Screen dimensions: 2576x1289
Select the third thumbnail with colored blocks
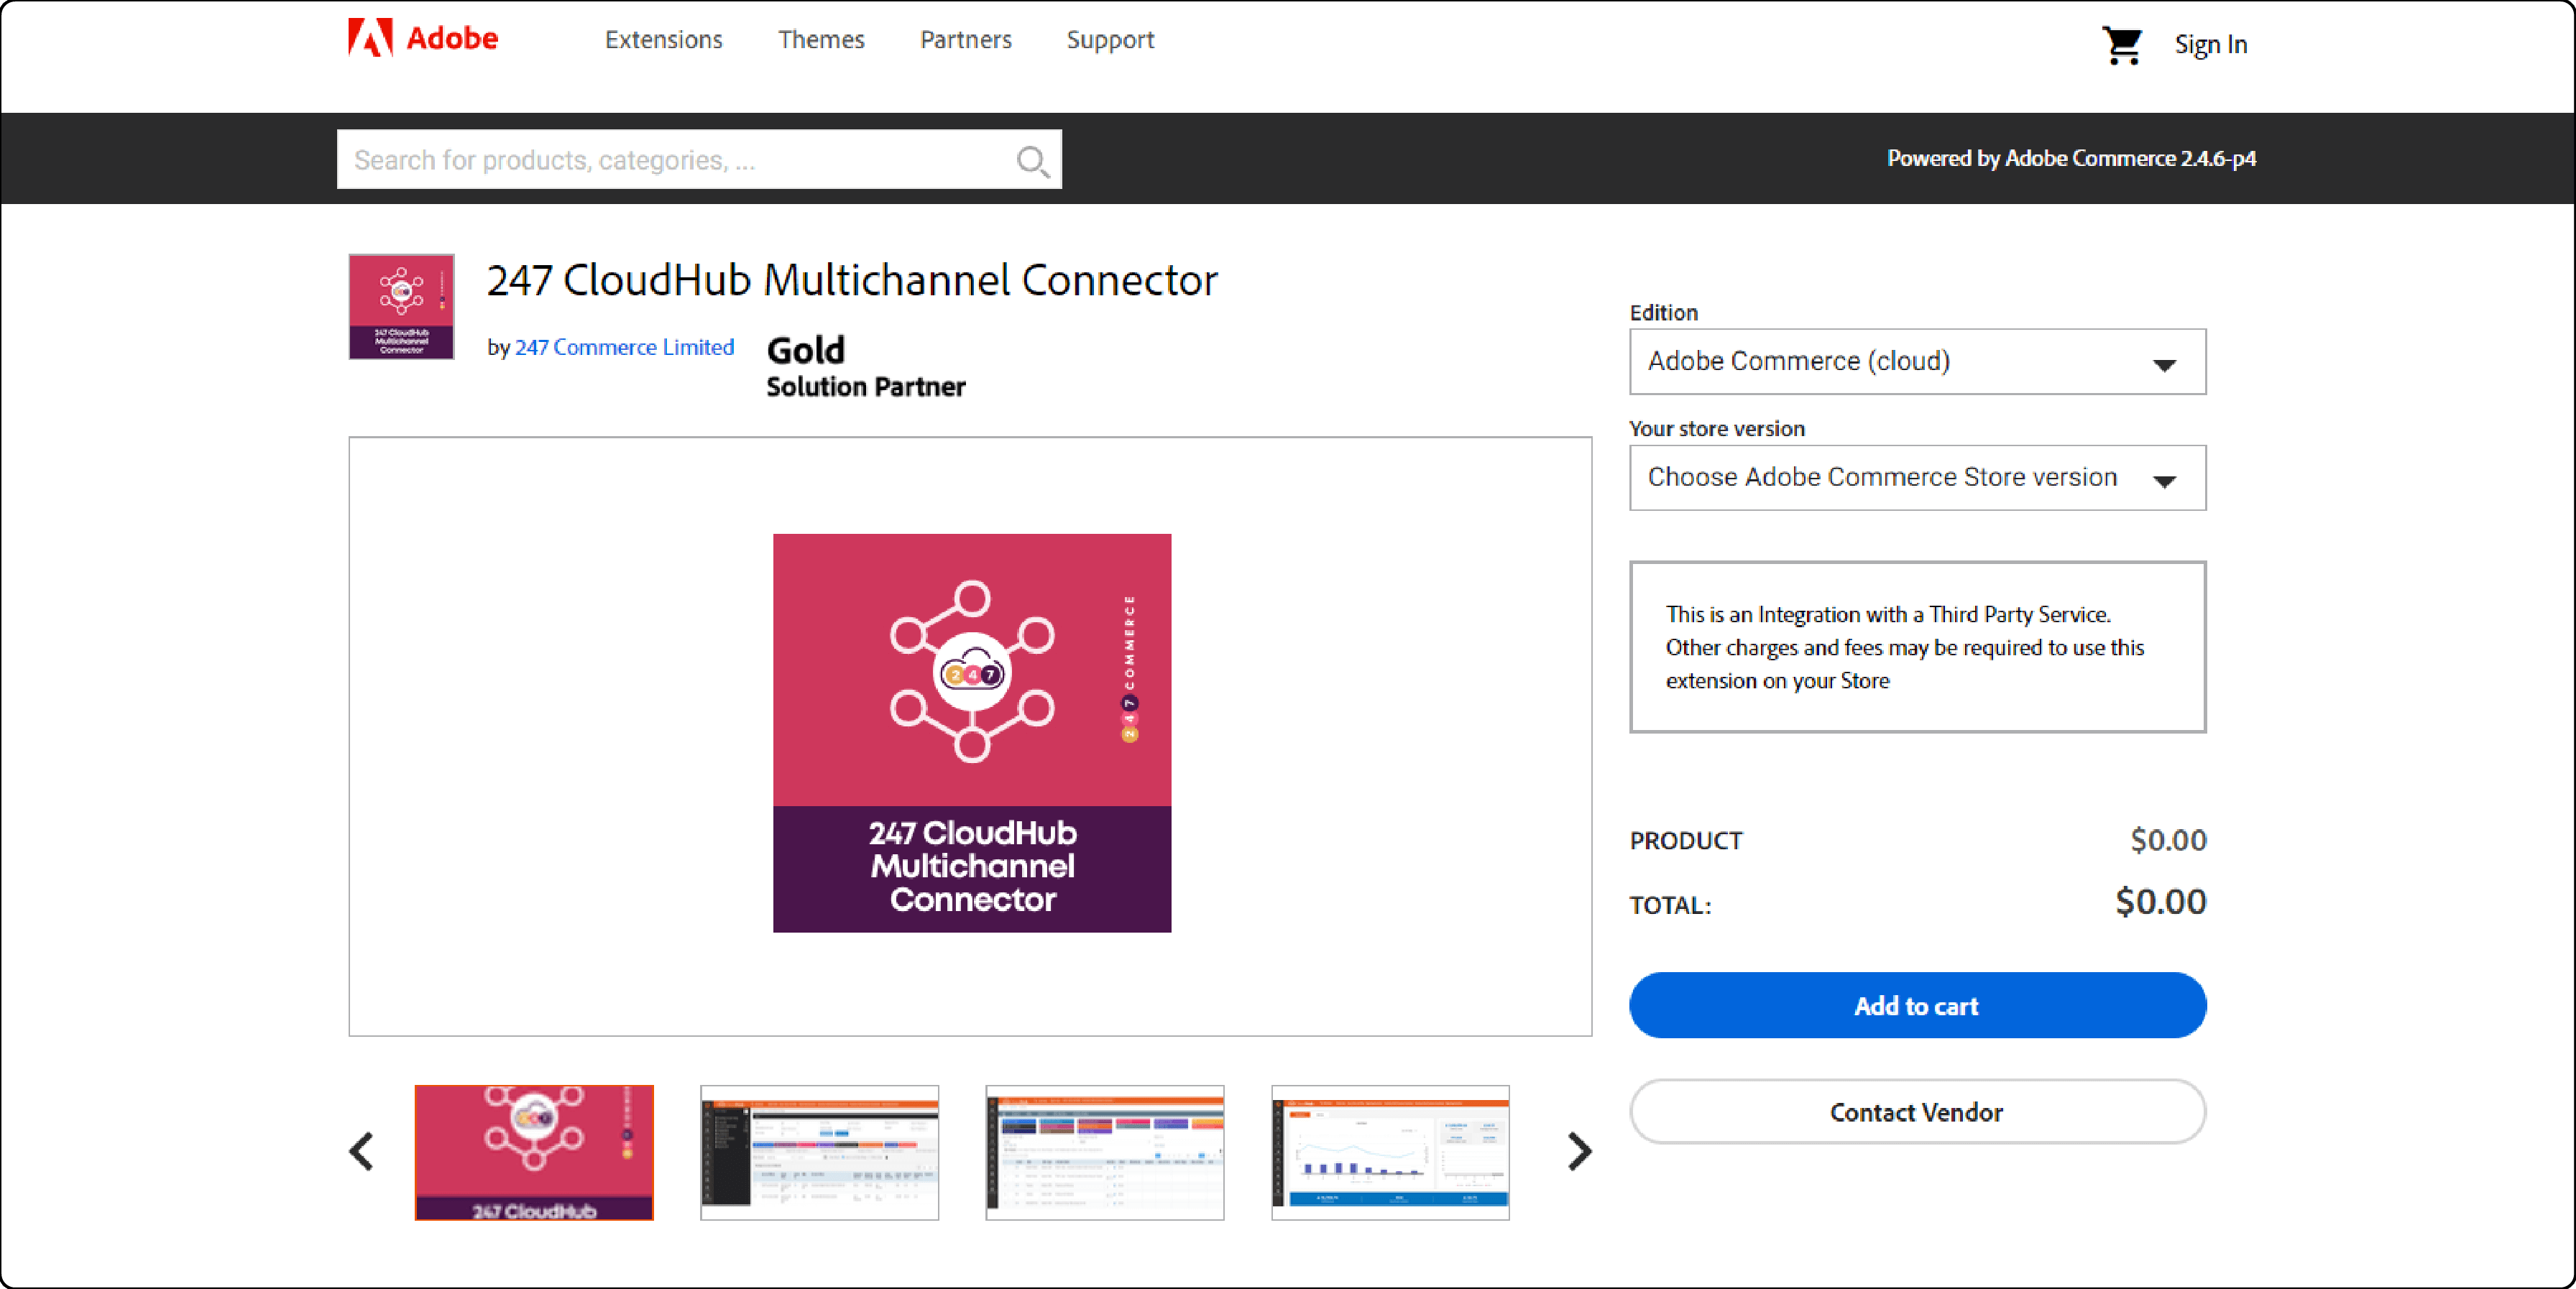pos(1104,1152)
